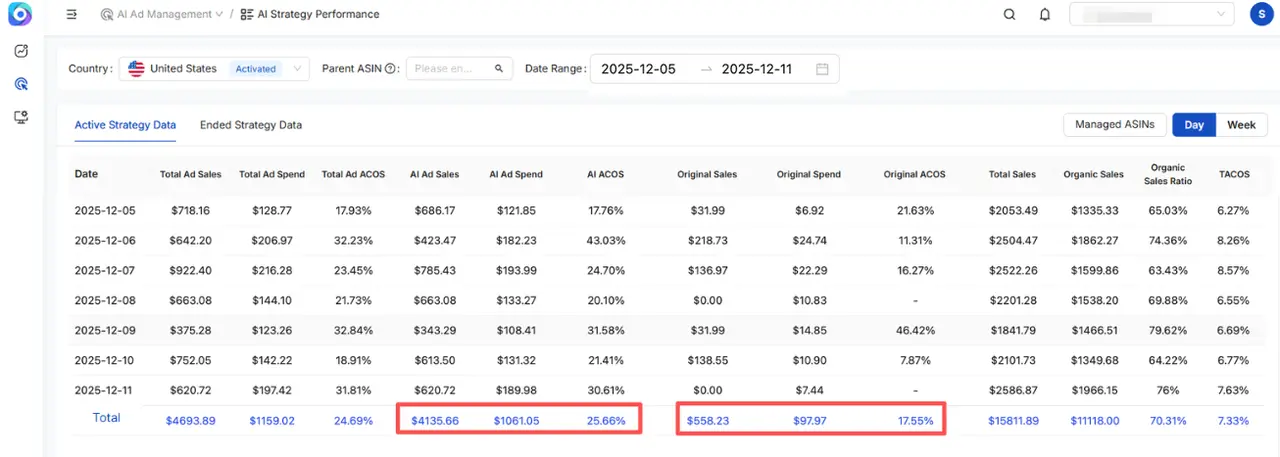Open the notifications bell
Viewport: 1280px width, 457px height.
(1045, 15)
